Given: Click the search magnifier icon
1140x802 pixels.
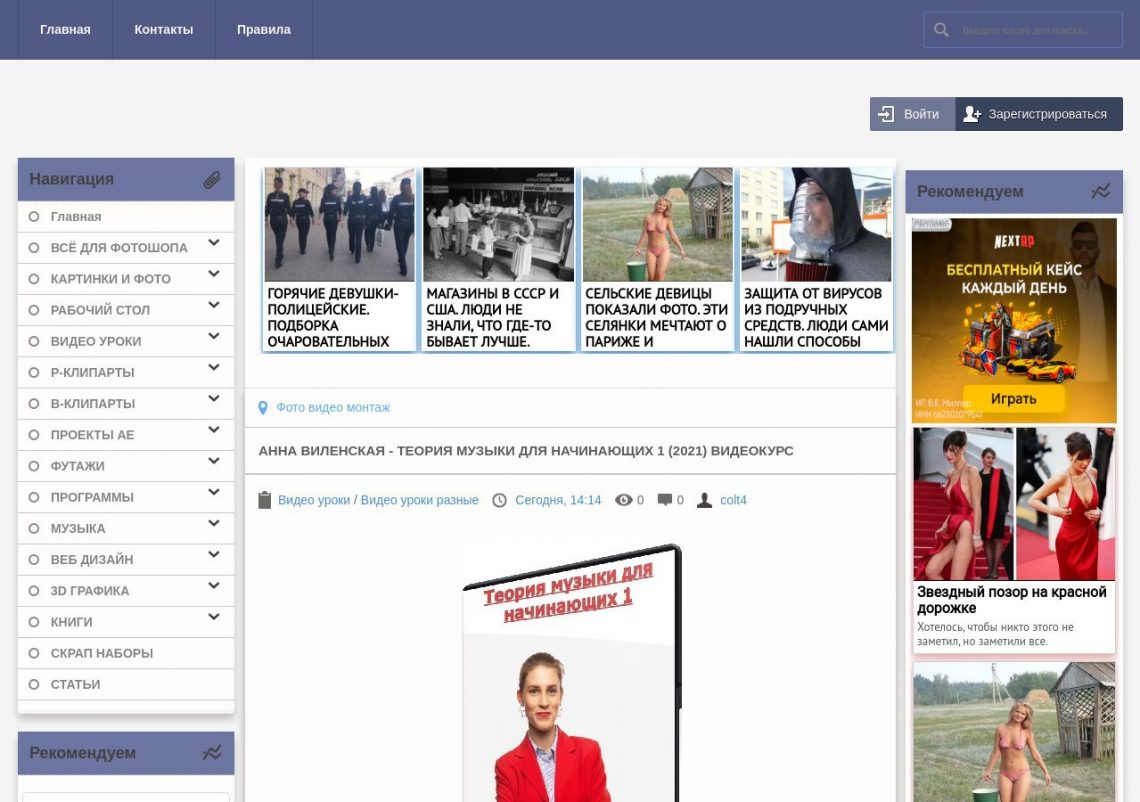Looking at the screenshot, I should [941, 30].
